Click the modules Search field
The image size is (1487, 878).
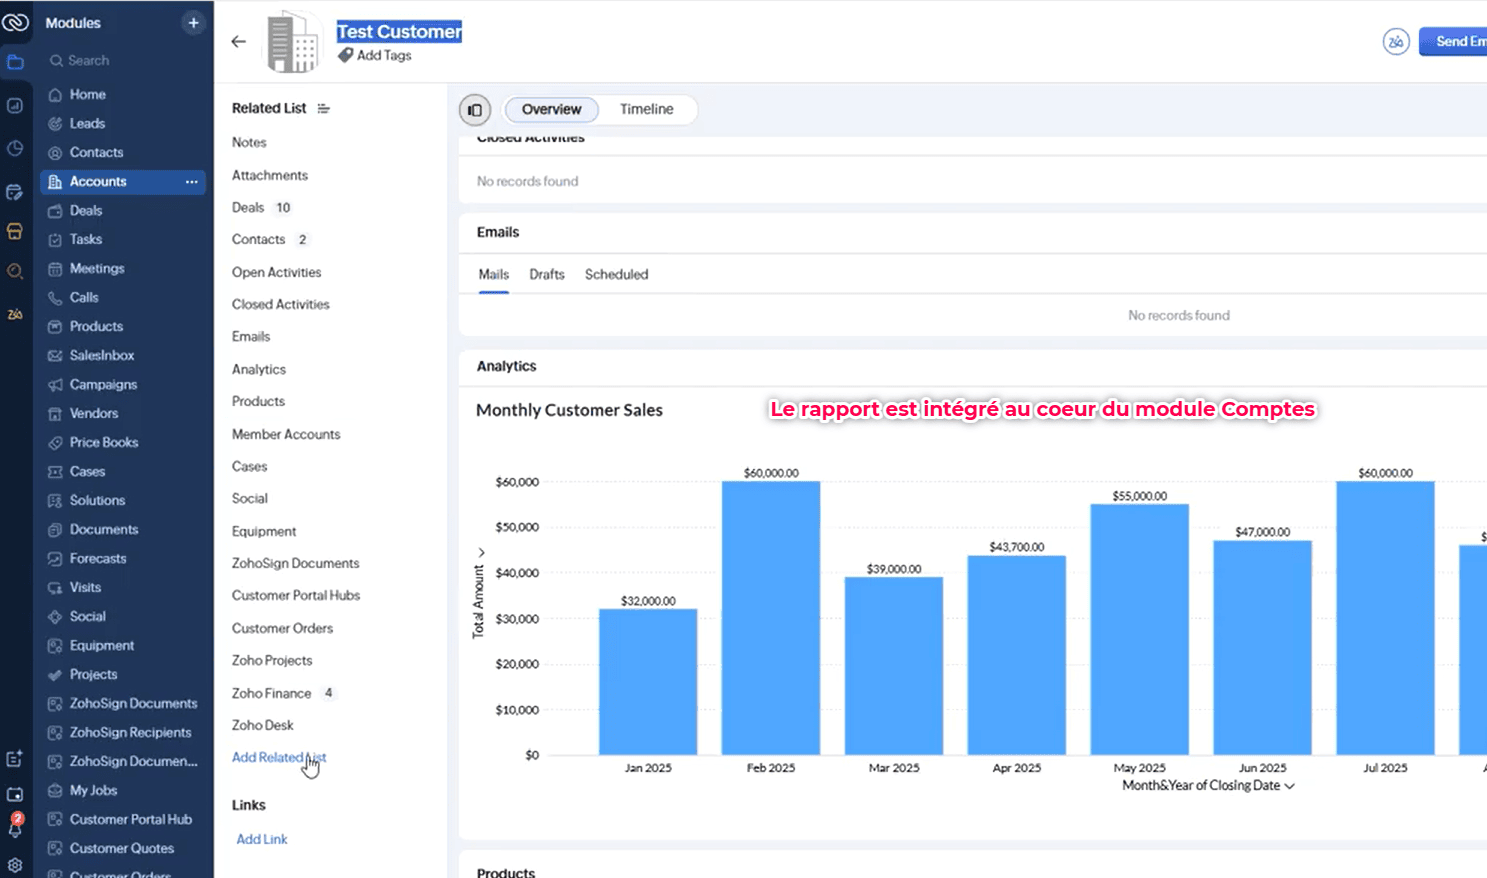(89, 61)
